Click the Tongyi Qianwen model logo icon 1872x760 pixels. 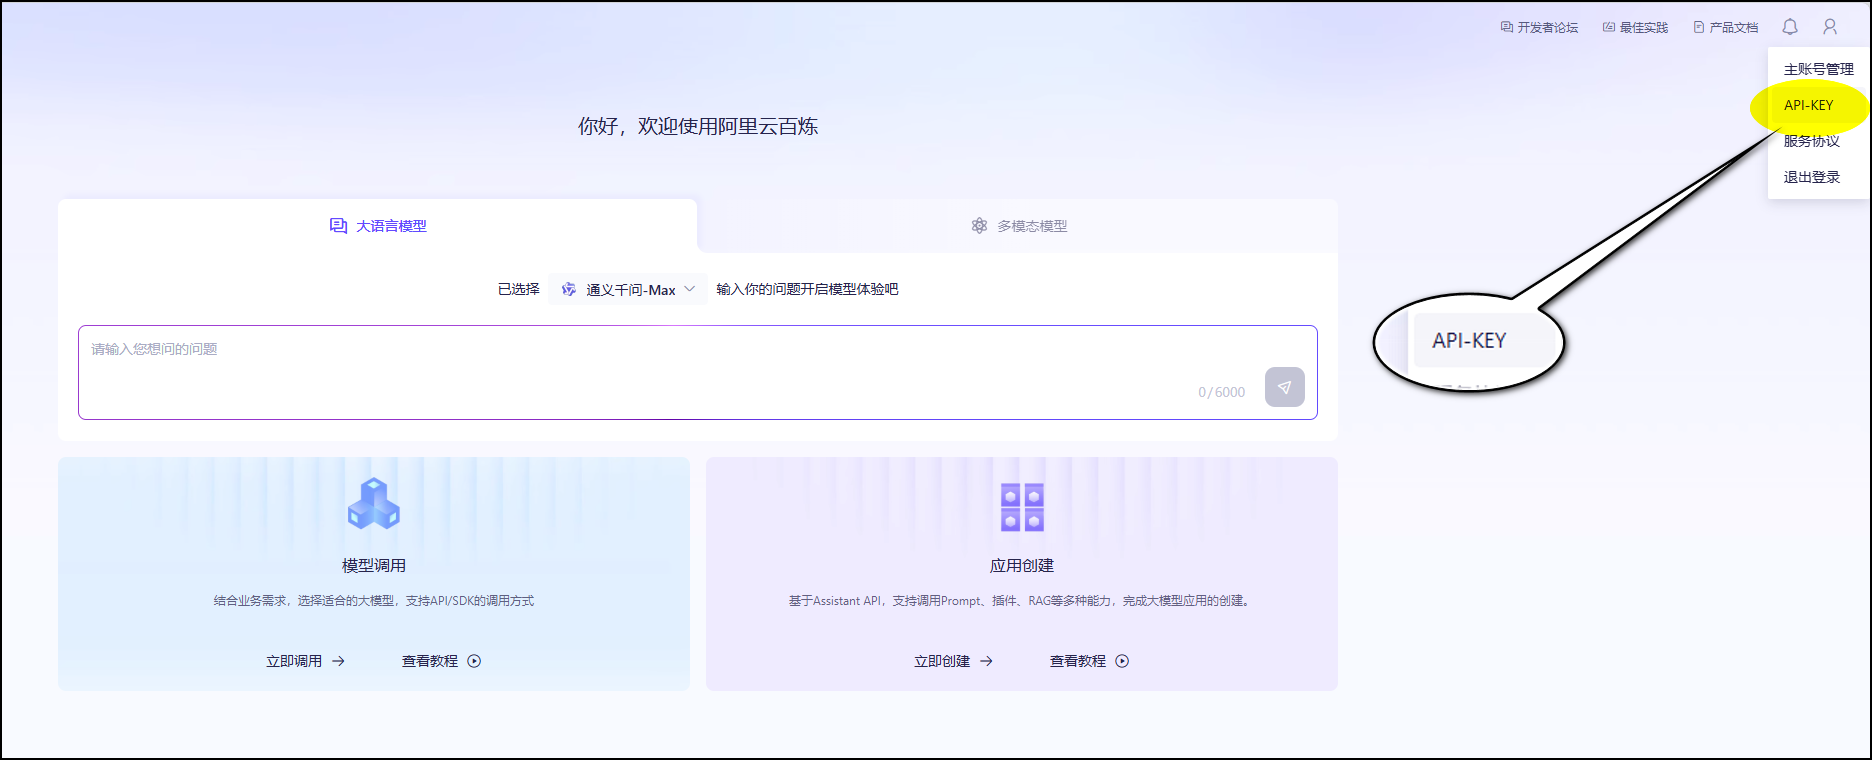[569, 289]
